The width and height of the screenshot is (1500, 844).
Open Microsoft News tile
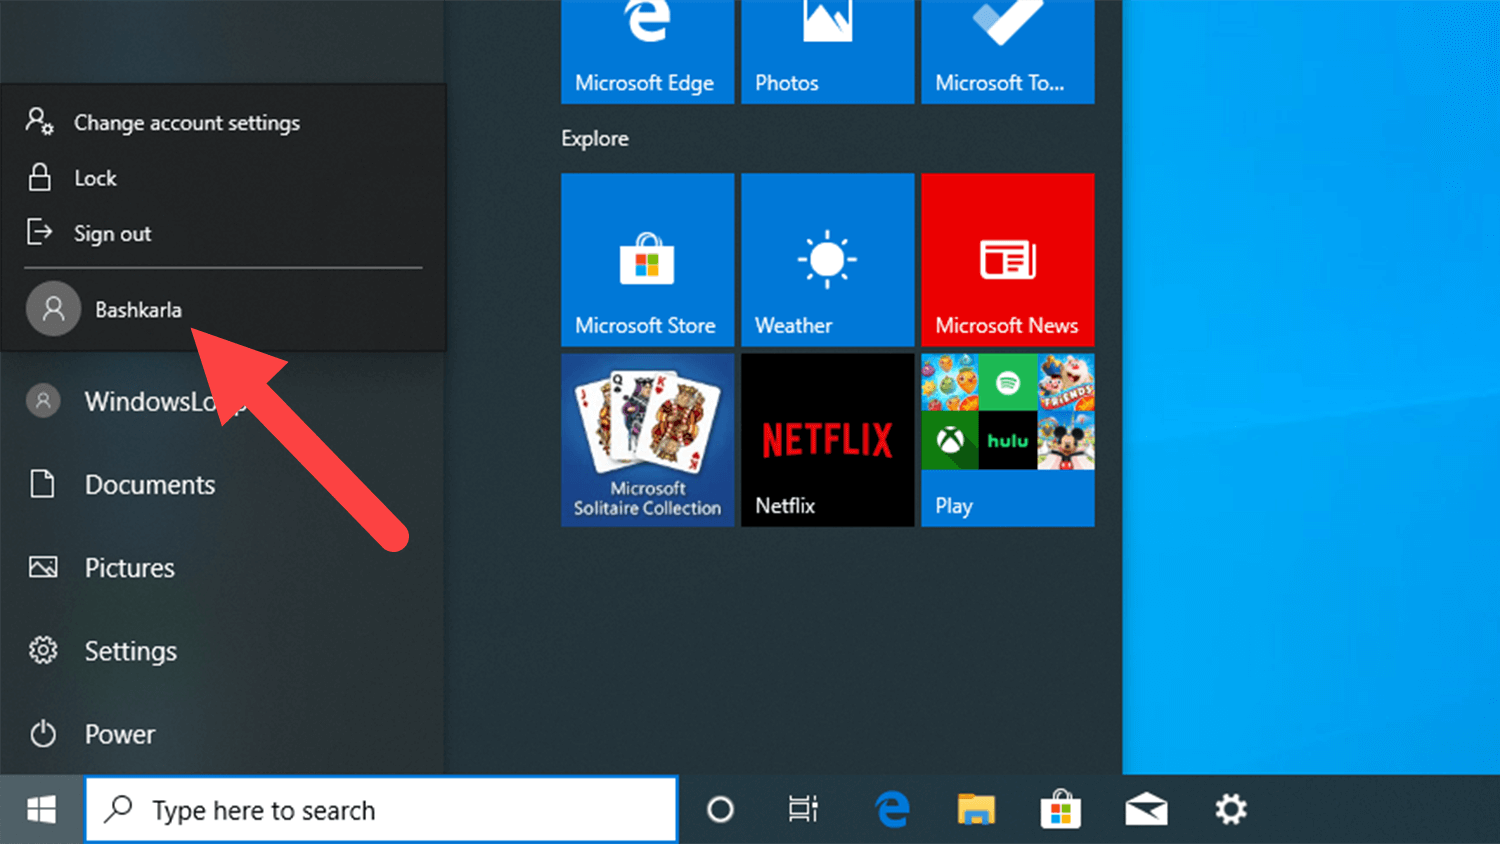pyautogui.click(x=1007, y=260)
